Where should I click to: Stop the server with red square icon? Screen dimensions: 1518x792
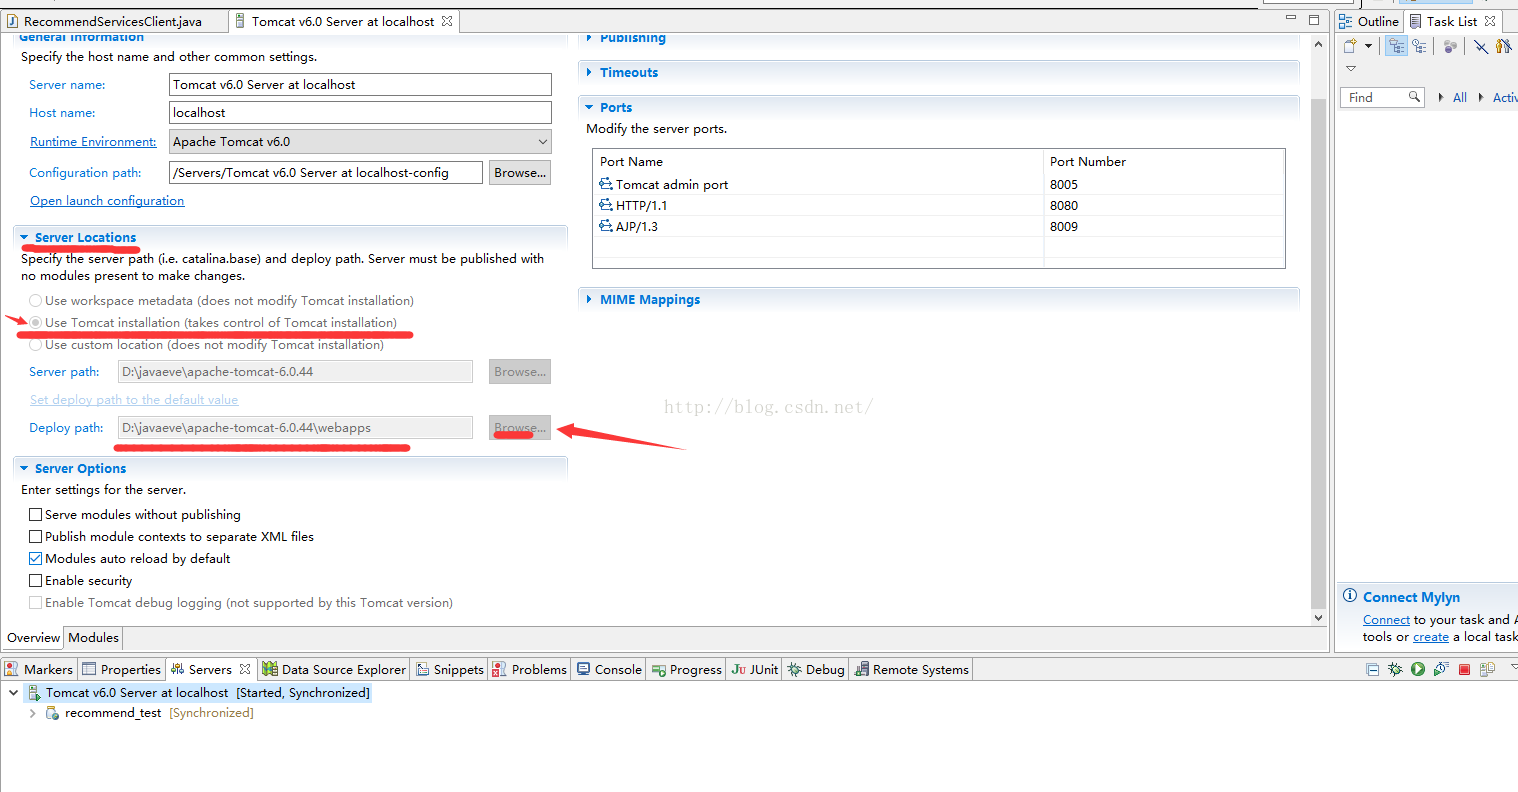1464,670
